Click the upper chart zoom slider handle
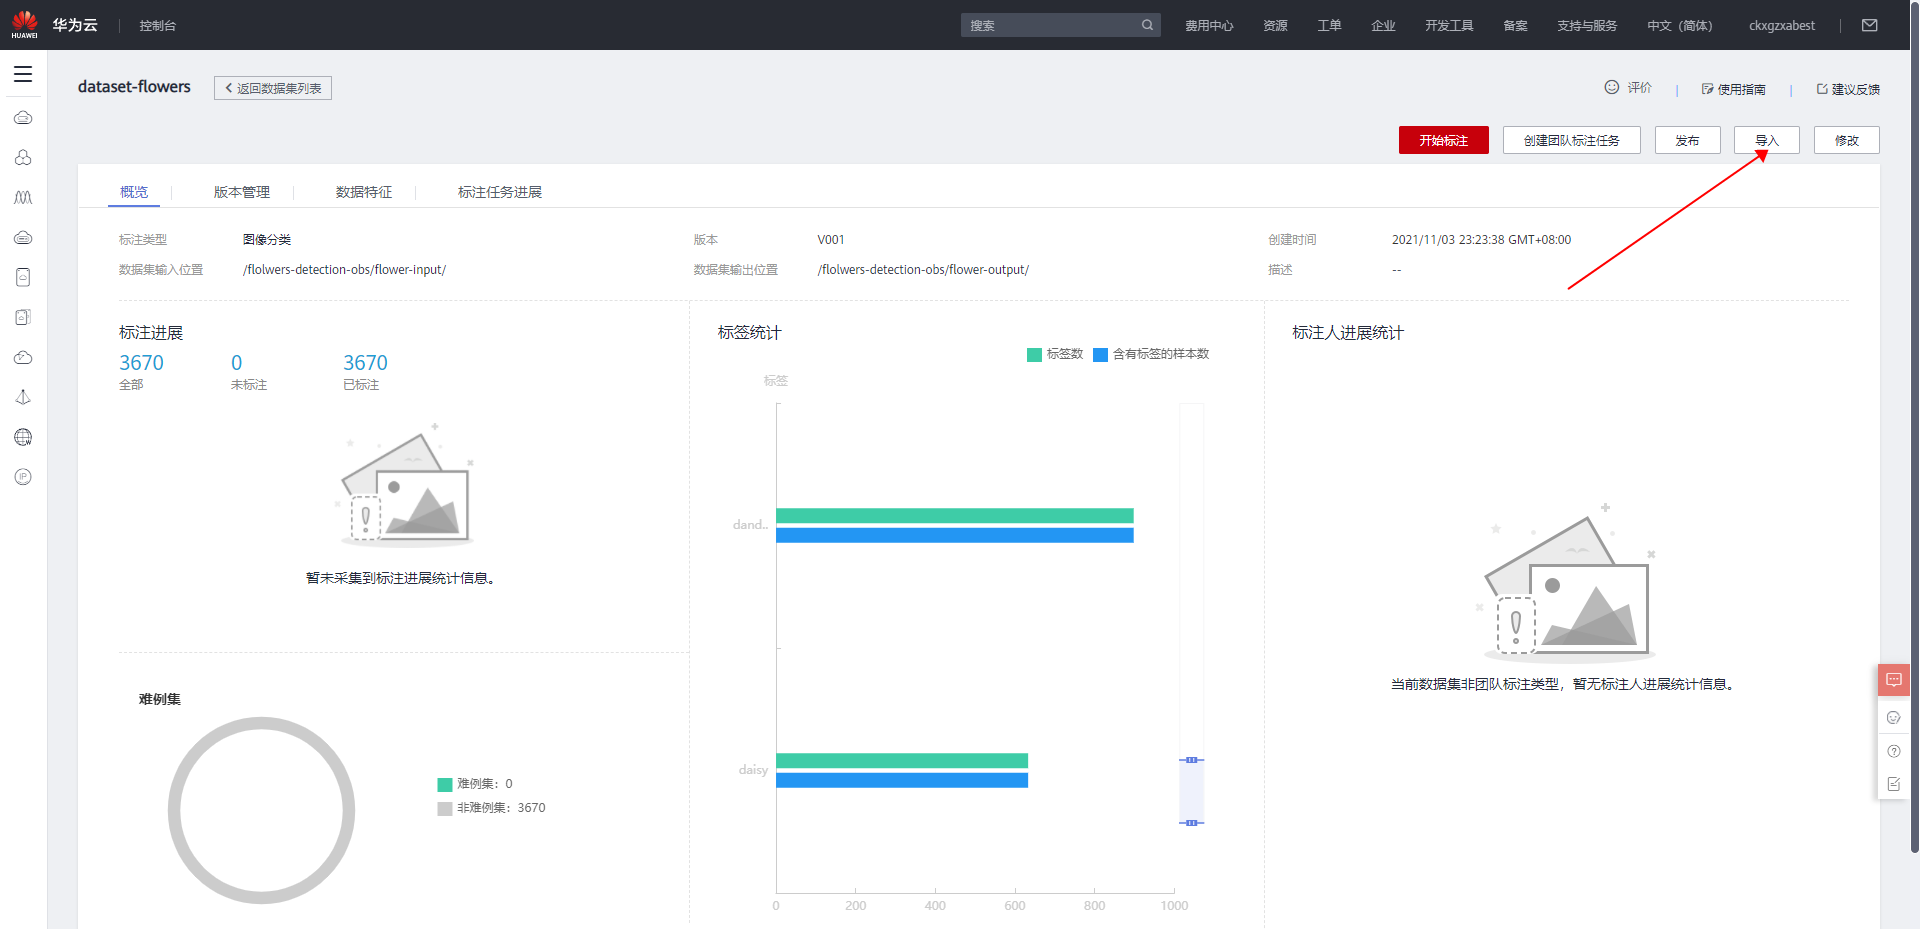Viewport: 1920px width, 929px height. coord(1191,760)
